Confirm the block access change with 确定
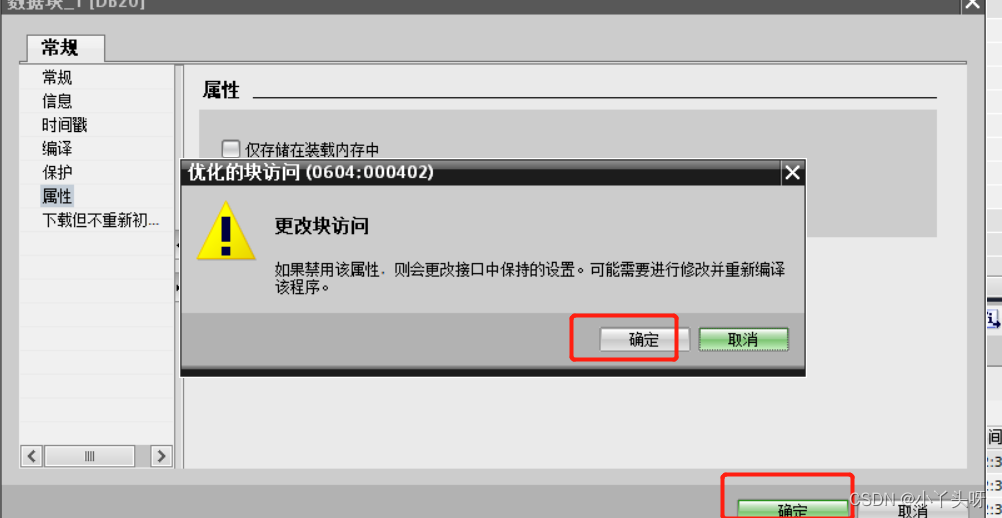 click(644, 340)
